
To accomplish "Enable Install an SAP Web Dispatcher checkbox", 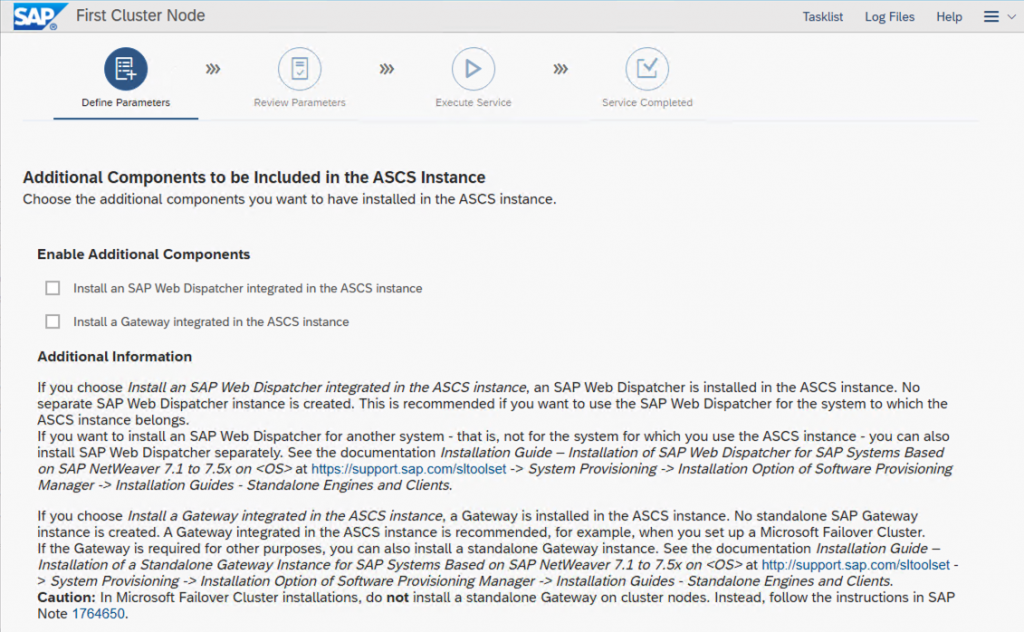I will (53, 288).
